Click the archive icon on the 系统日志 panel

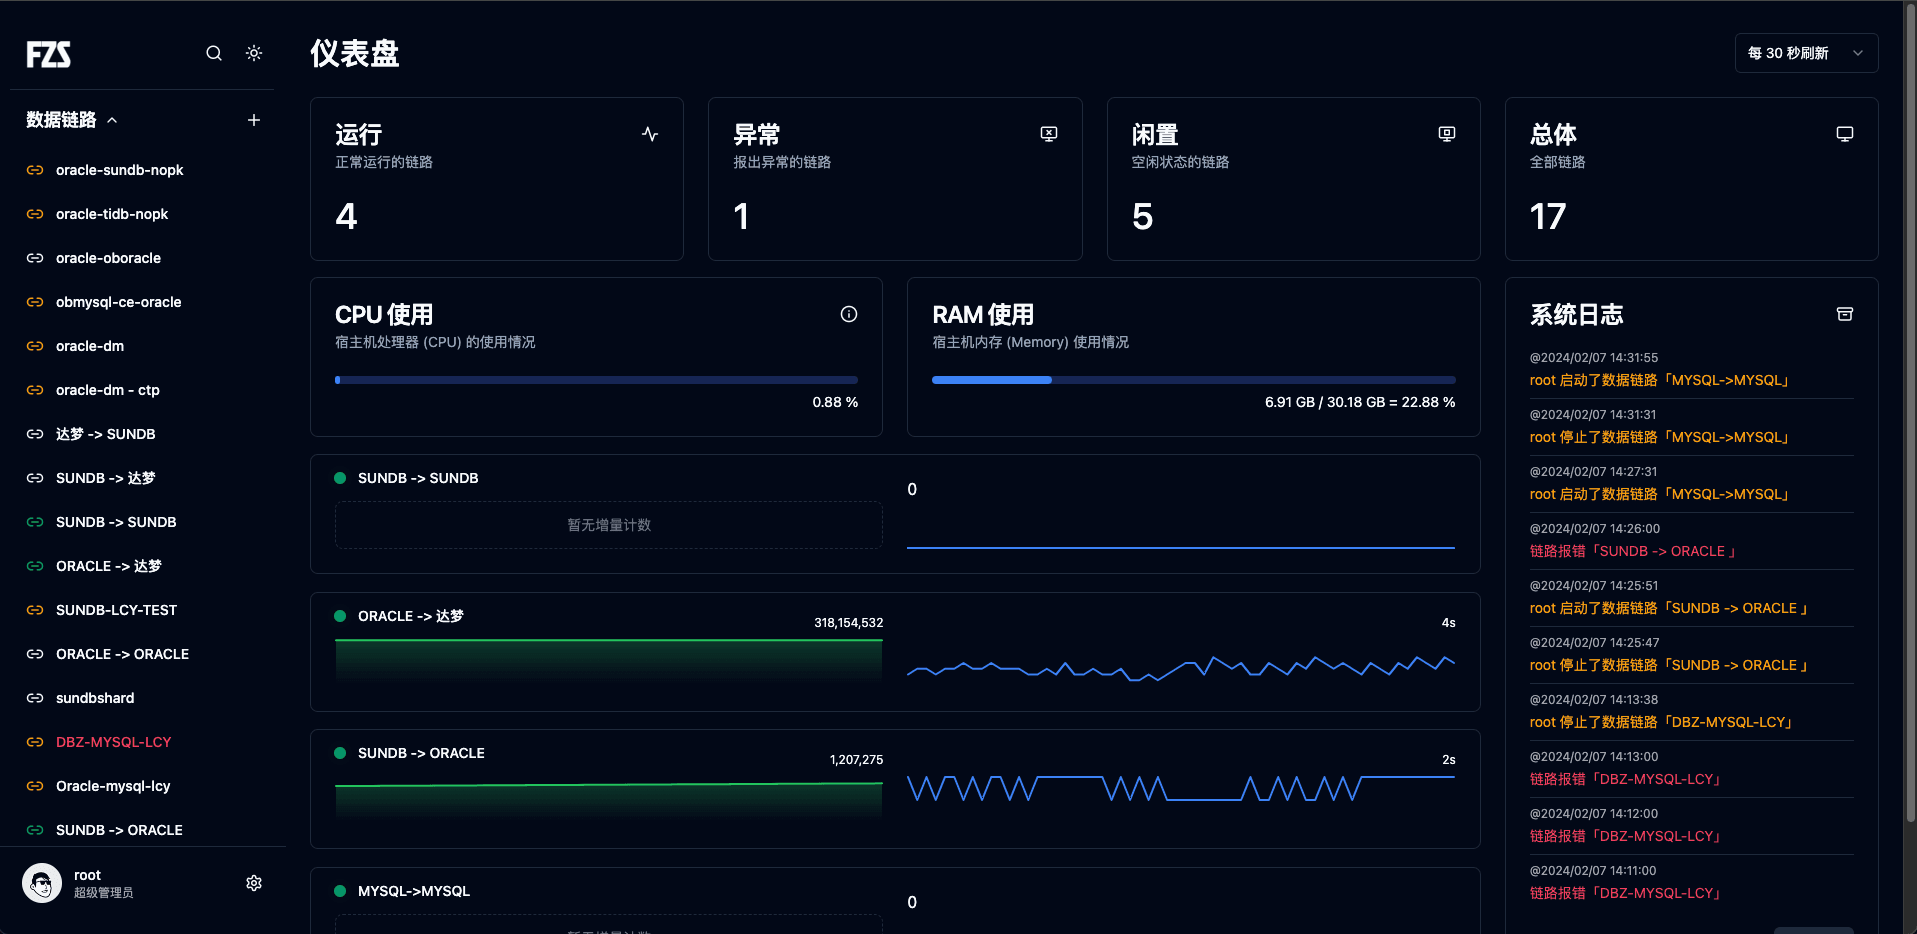[x=1844, y=313]
